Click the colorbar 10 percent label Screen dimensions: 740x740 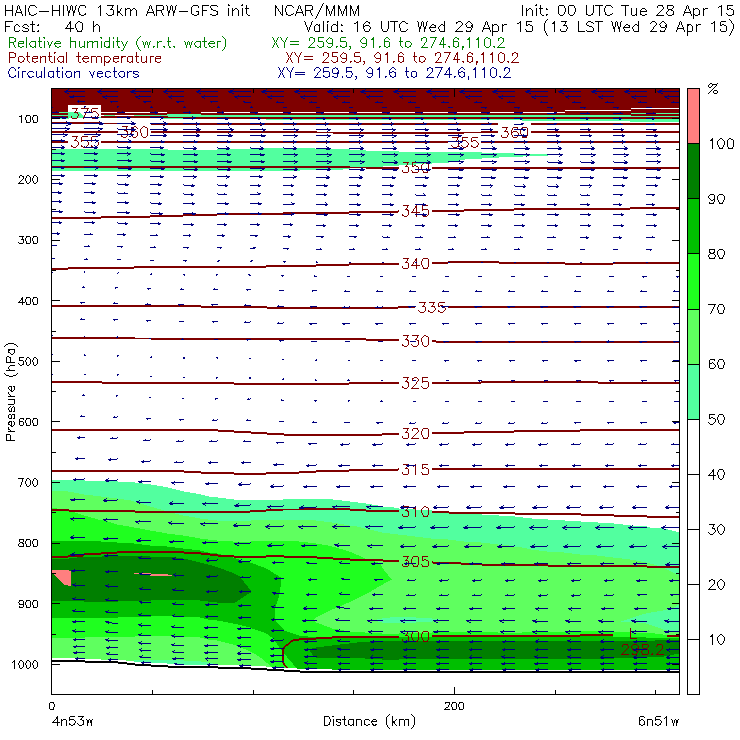pyautogui.click(x=716, y=640)
